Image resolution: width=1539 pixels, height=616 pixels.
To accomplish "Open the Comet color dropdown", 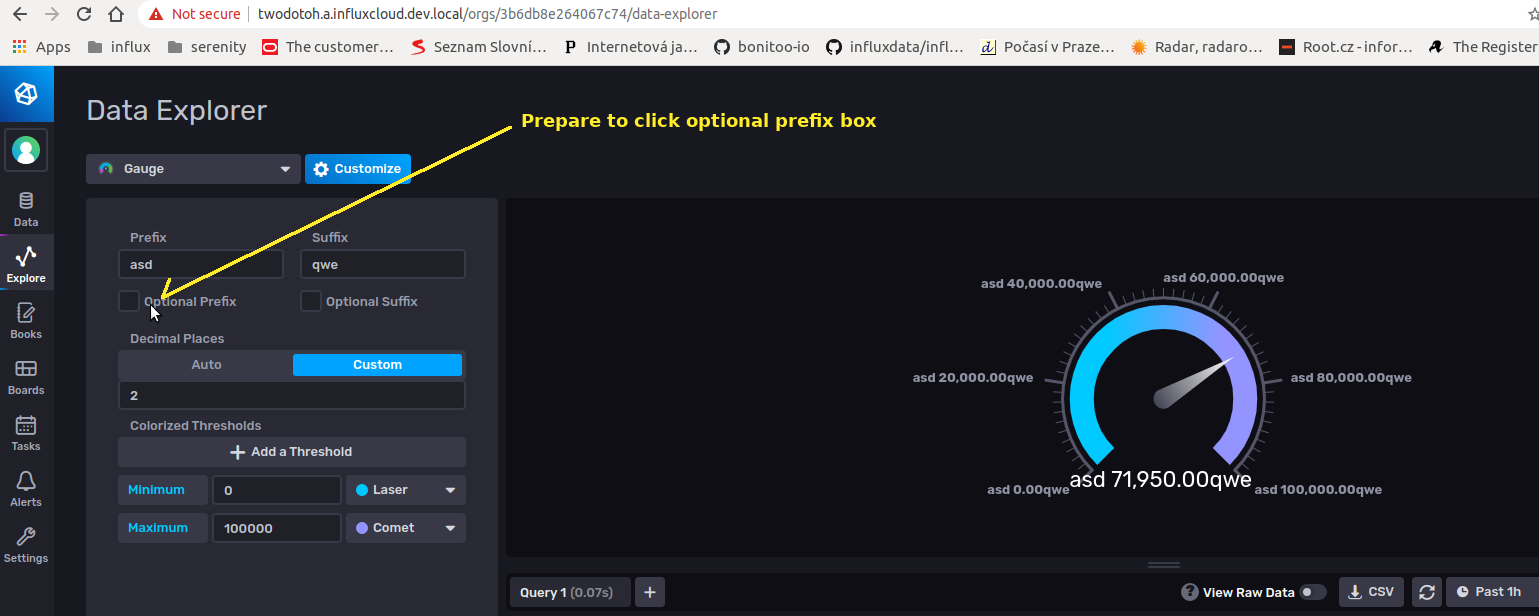I will pos(405,527).
